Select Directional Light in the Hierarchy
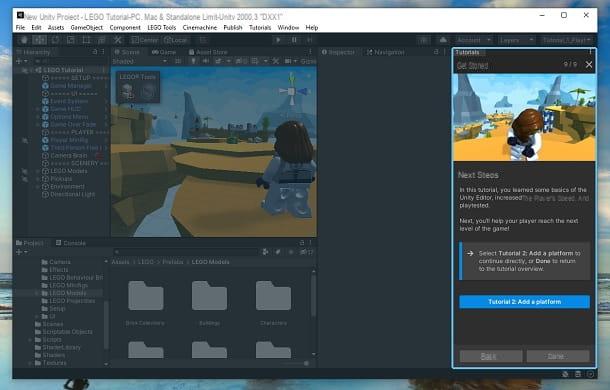610x390 pixels. [x=68, y=195]
